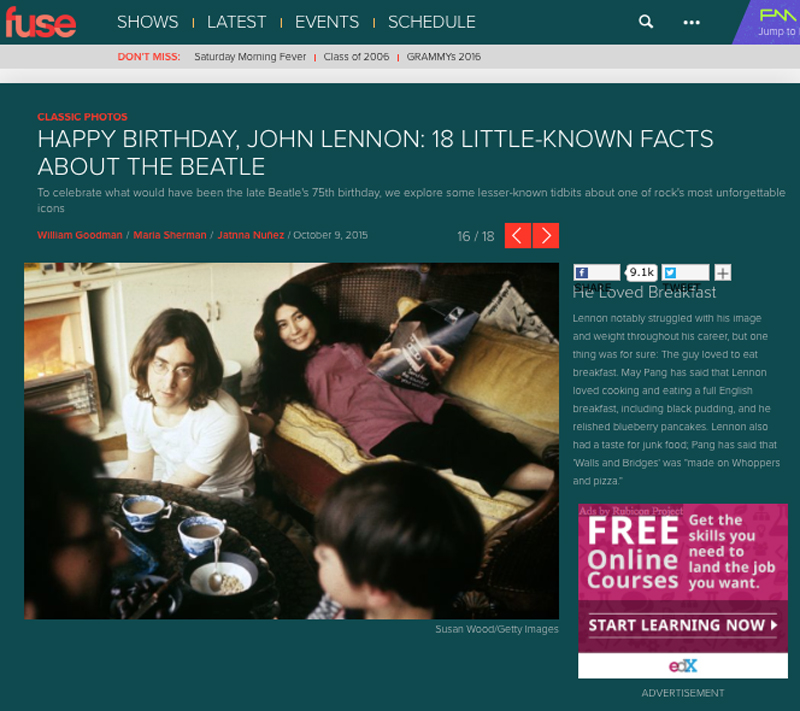Open Saturday Morning Fever link

(250, 57)
